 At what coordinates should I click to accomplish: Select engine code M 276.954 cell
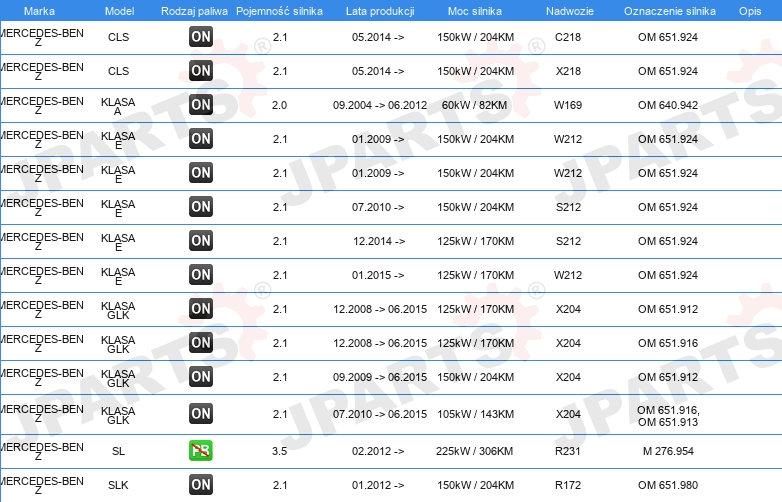point(668,451)
